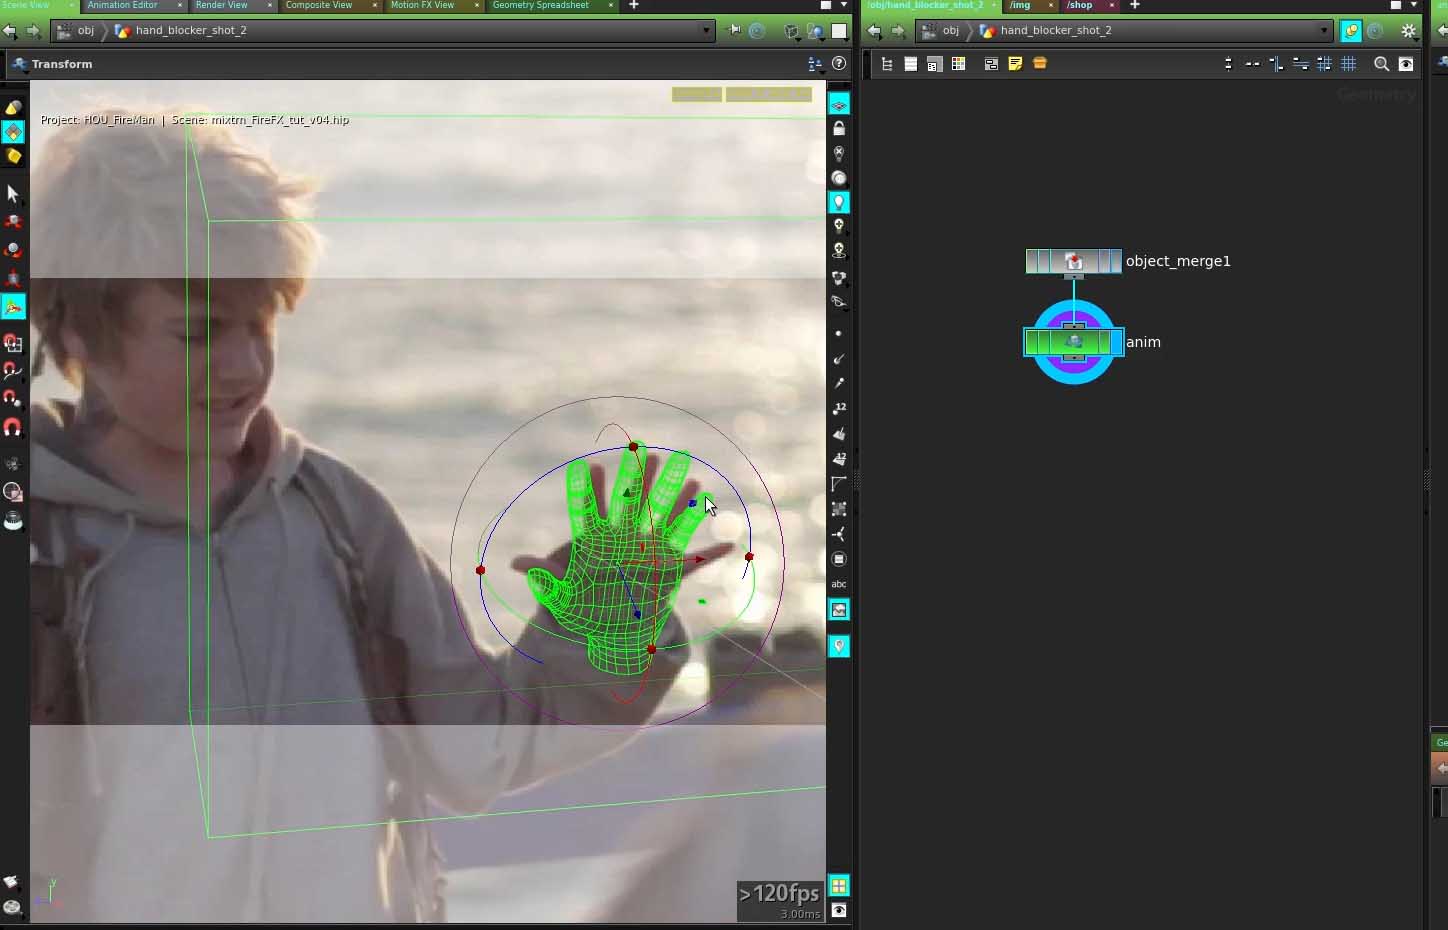This screenshot has height=930, width=1448.
Task: Expand the network editor path dropdown arrow
Action: tap(1324, 31)
